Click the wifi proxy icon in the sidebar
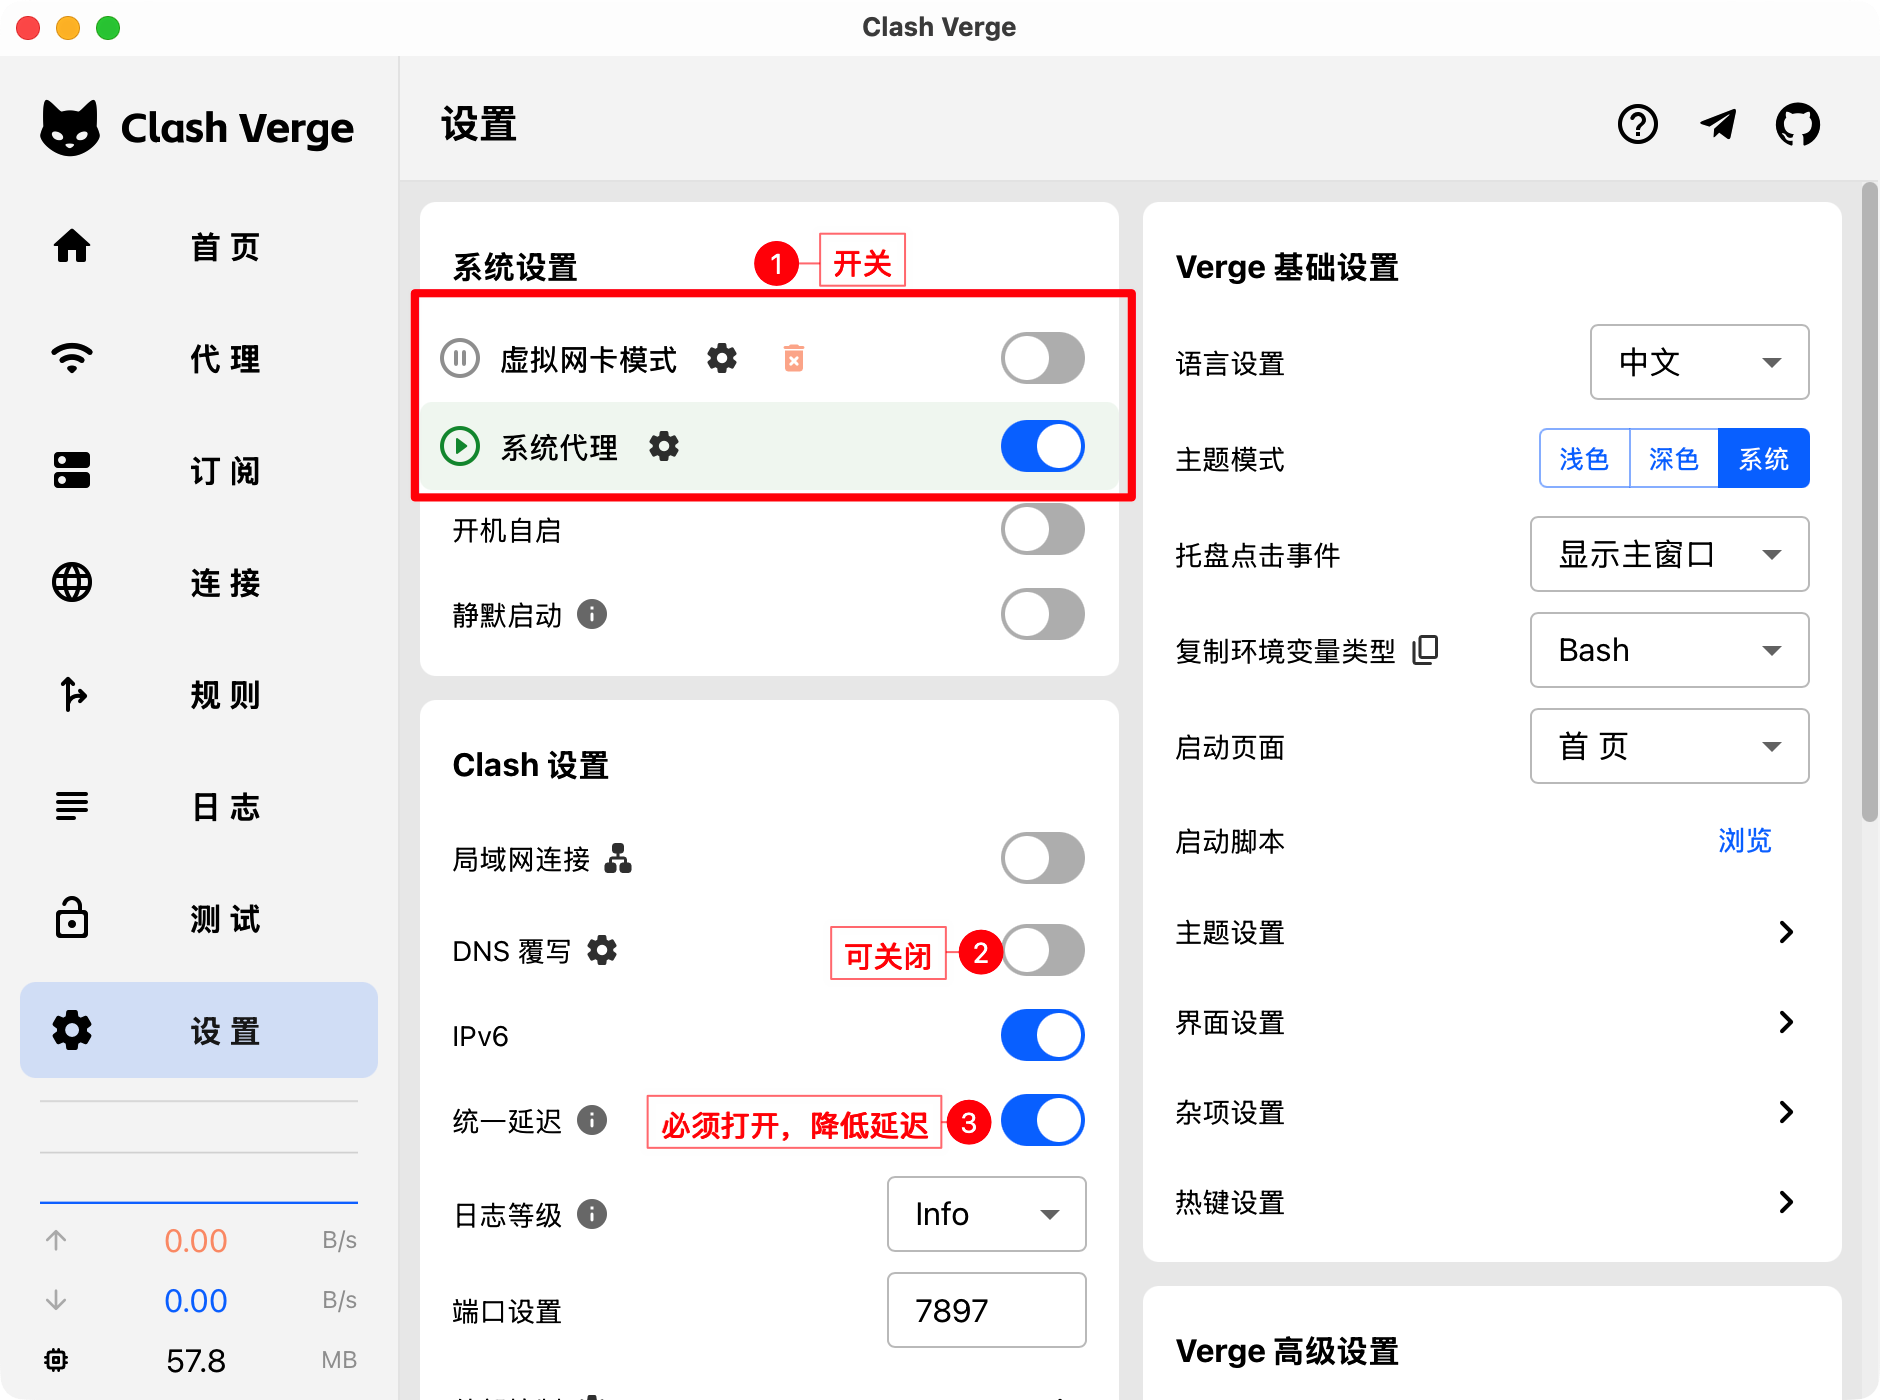 (72, 358)
